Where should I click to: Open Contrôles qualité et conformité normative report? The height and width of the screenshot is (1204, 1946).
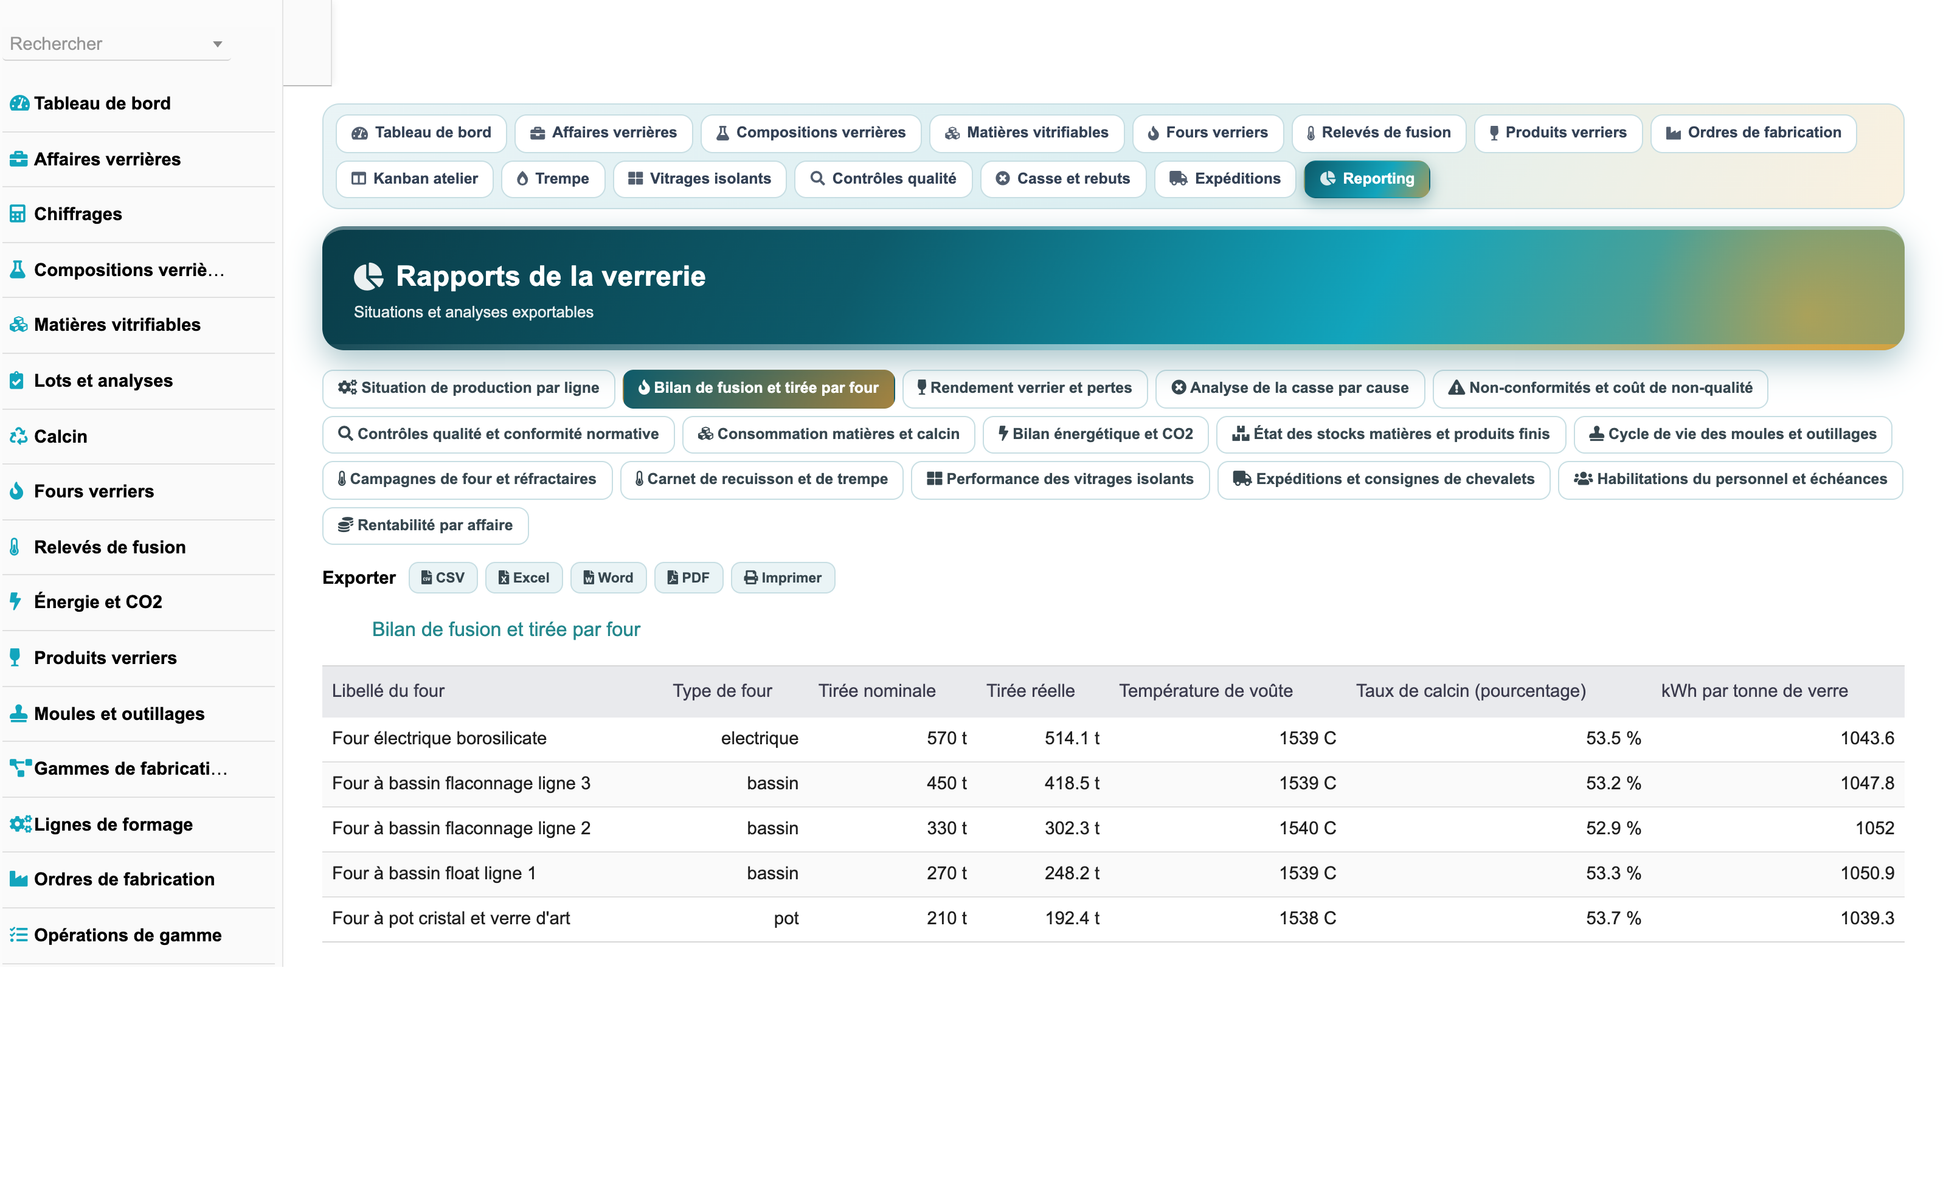[x=499, y=434]
